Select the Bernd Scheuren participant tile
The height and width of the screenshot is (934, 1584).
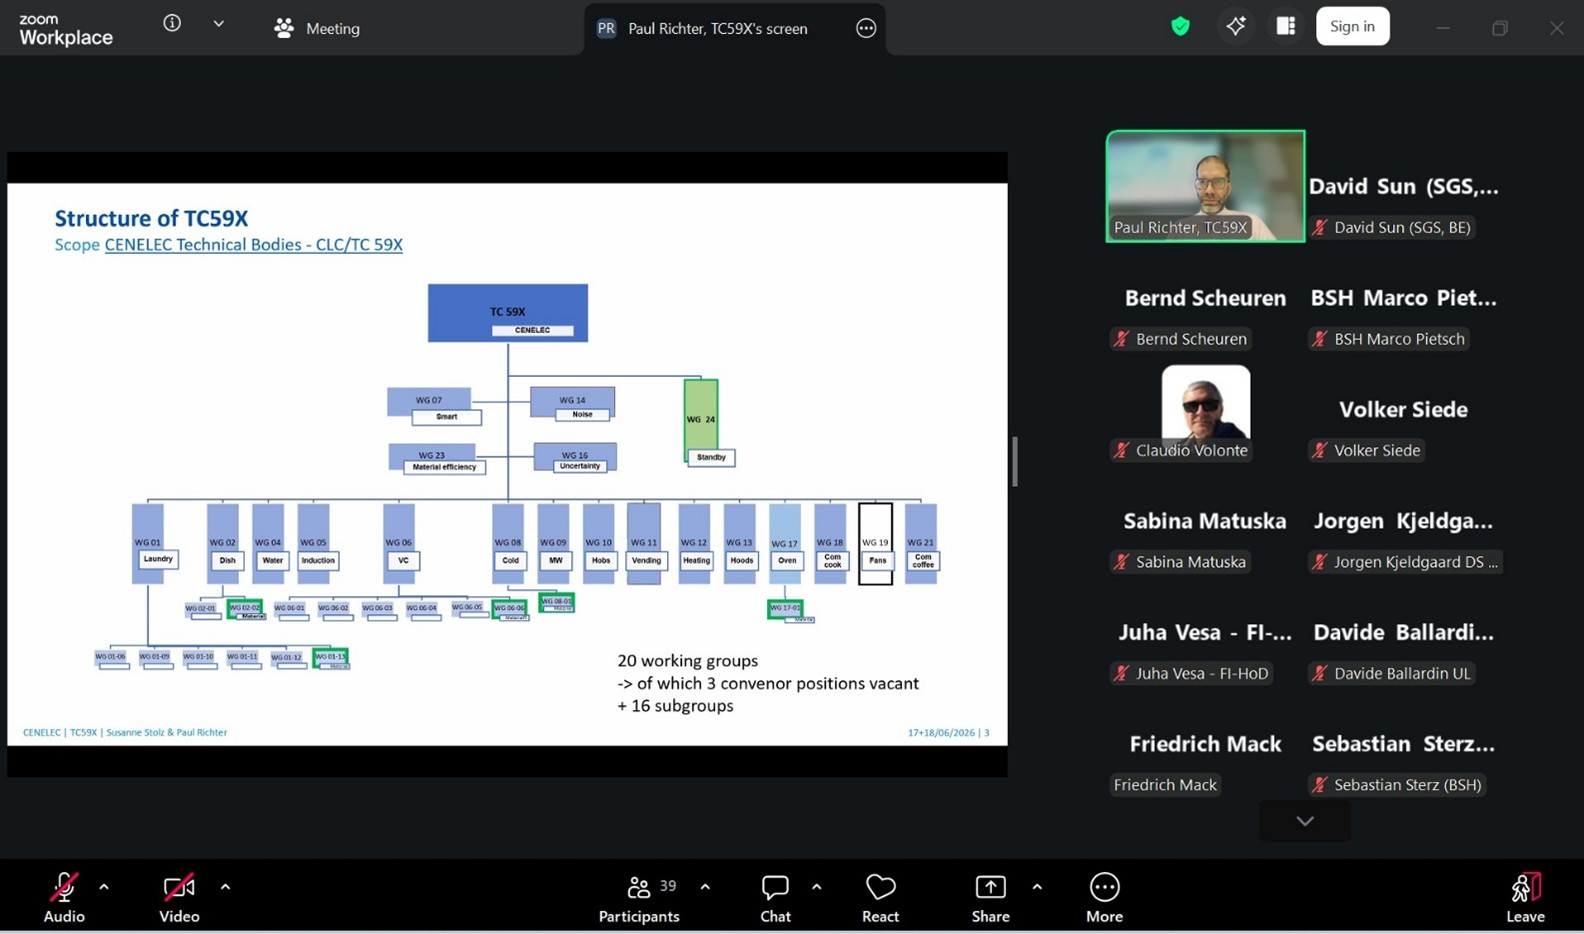tap(1205, 298)
